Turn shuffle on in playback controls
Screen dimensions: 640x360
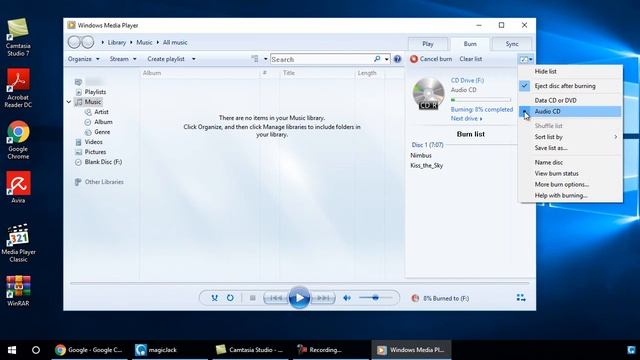(x=214, y=298)
